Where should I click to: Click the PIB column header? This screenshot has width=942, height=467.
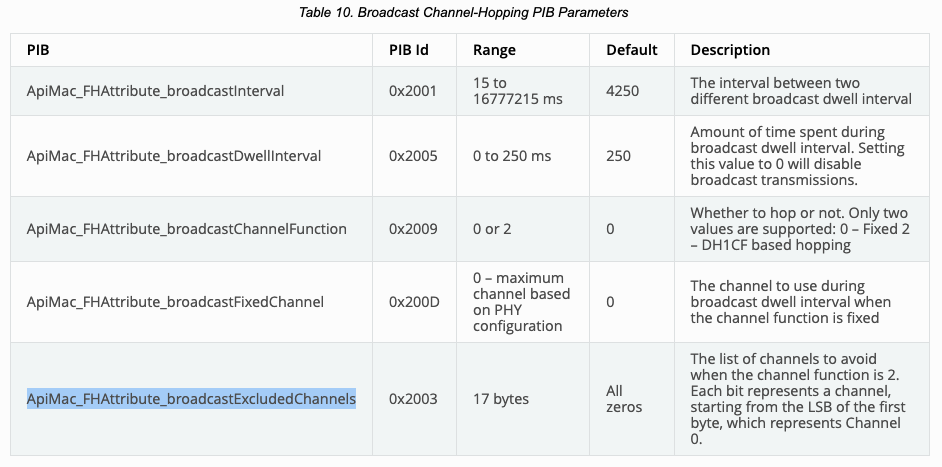coord(40,50)
